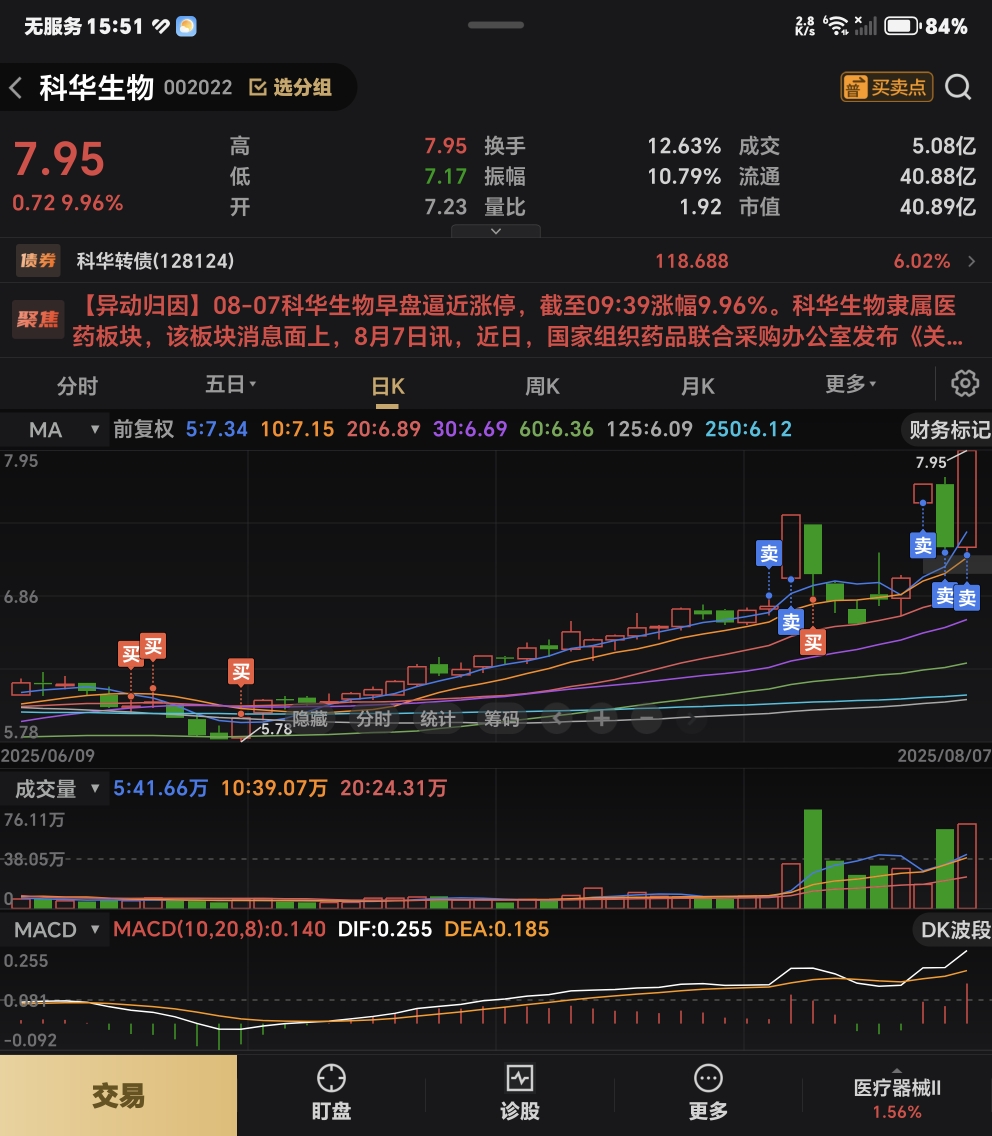Tap turnover rate 12.63%
The image size is (992, 1136).
point(683,146)
